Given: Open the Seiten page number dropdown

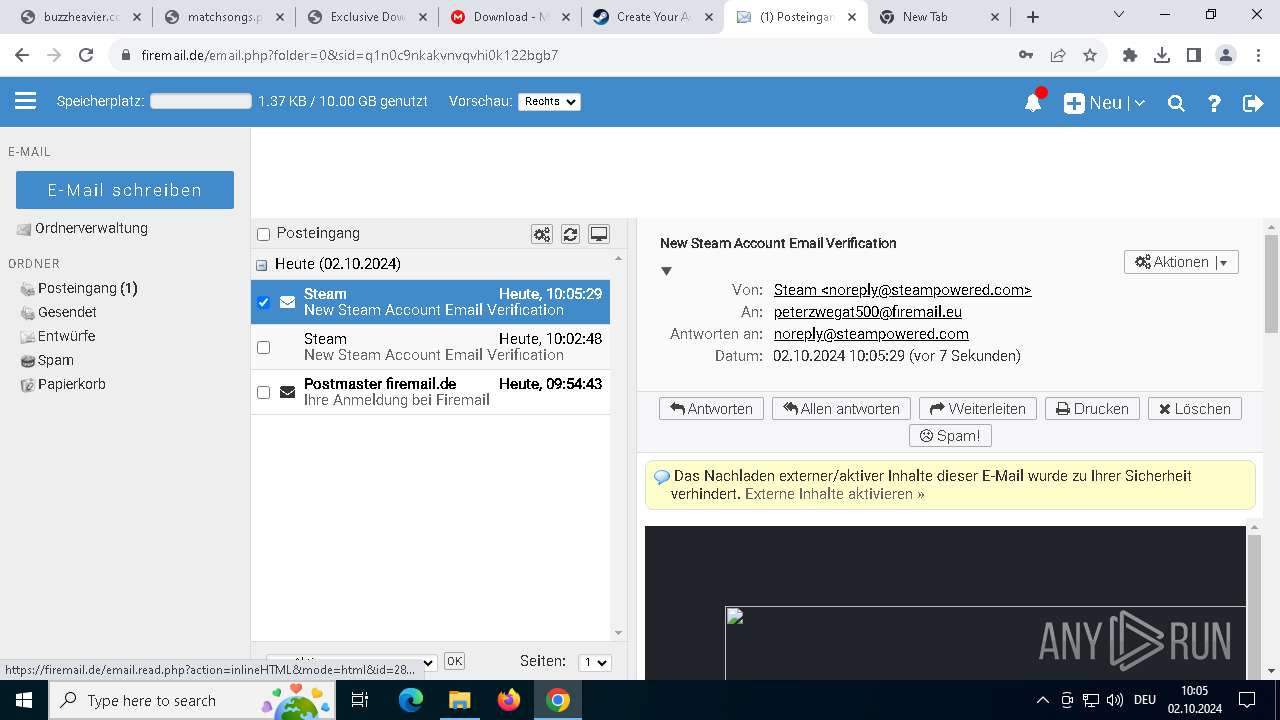Looking at the screenshot, I should tap(594, 662).
